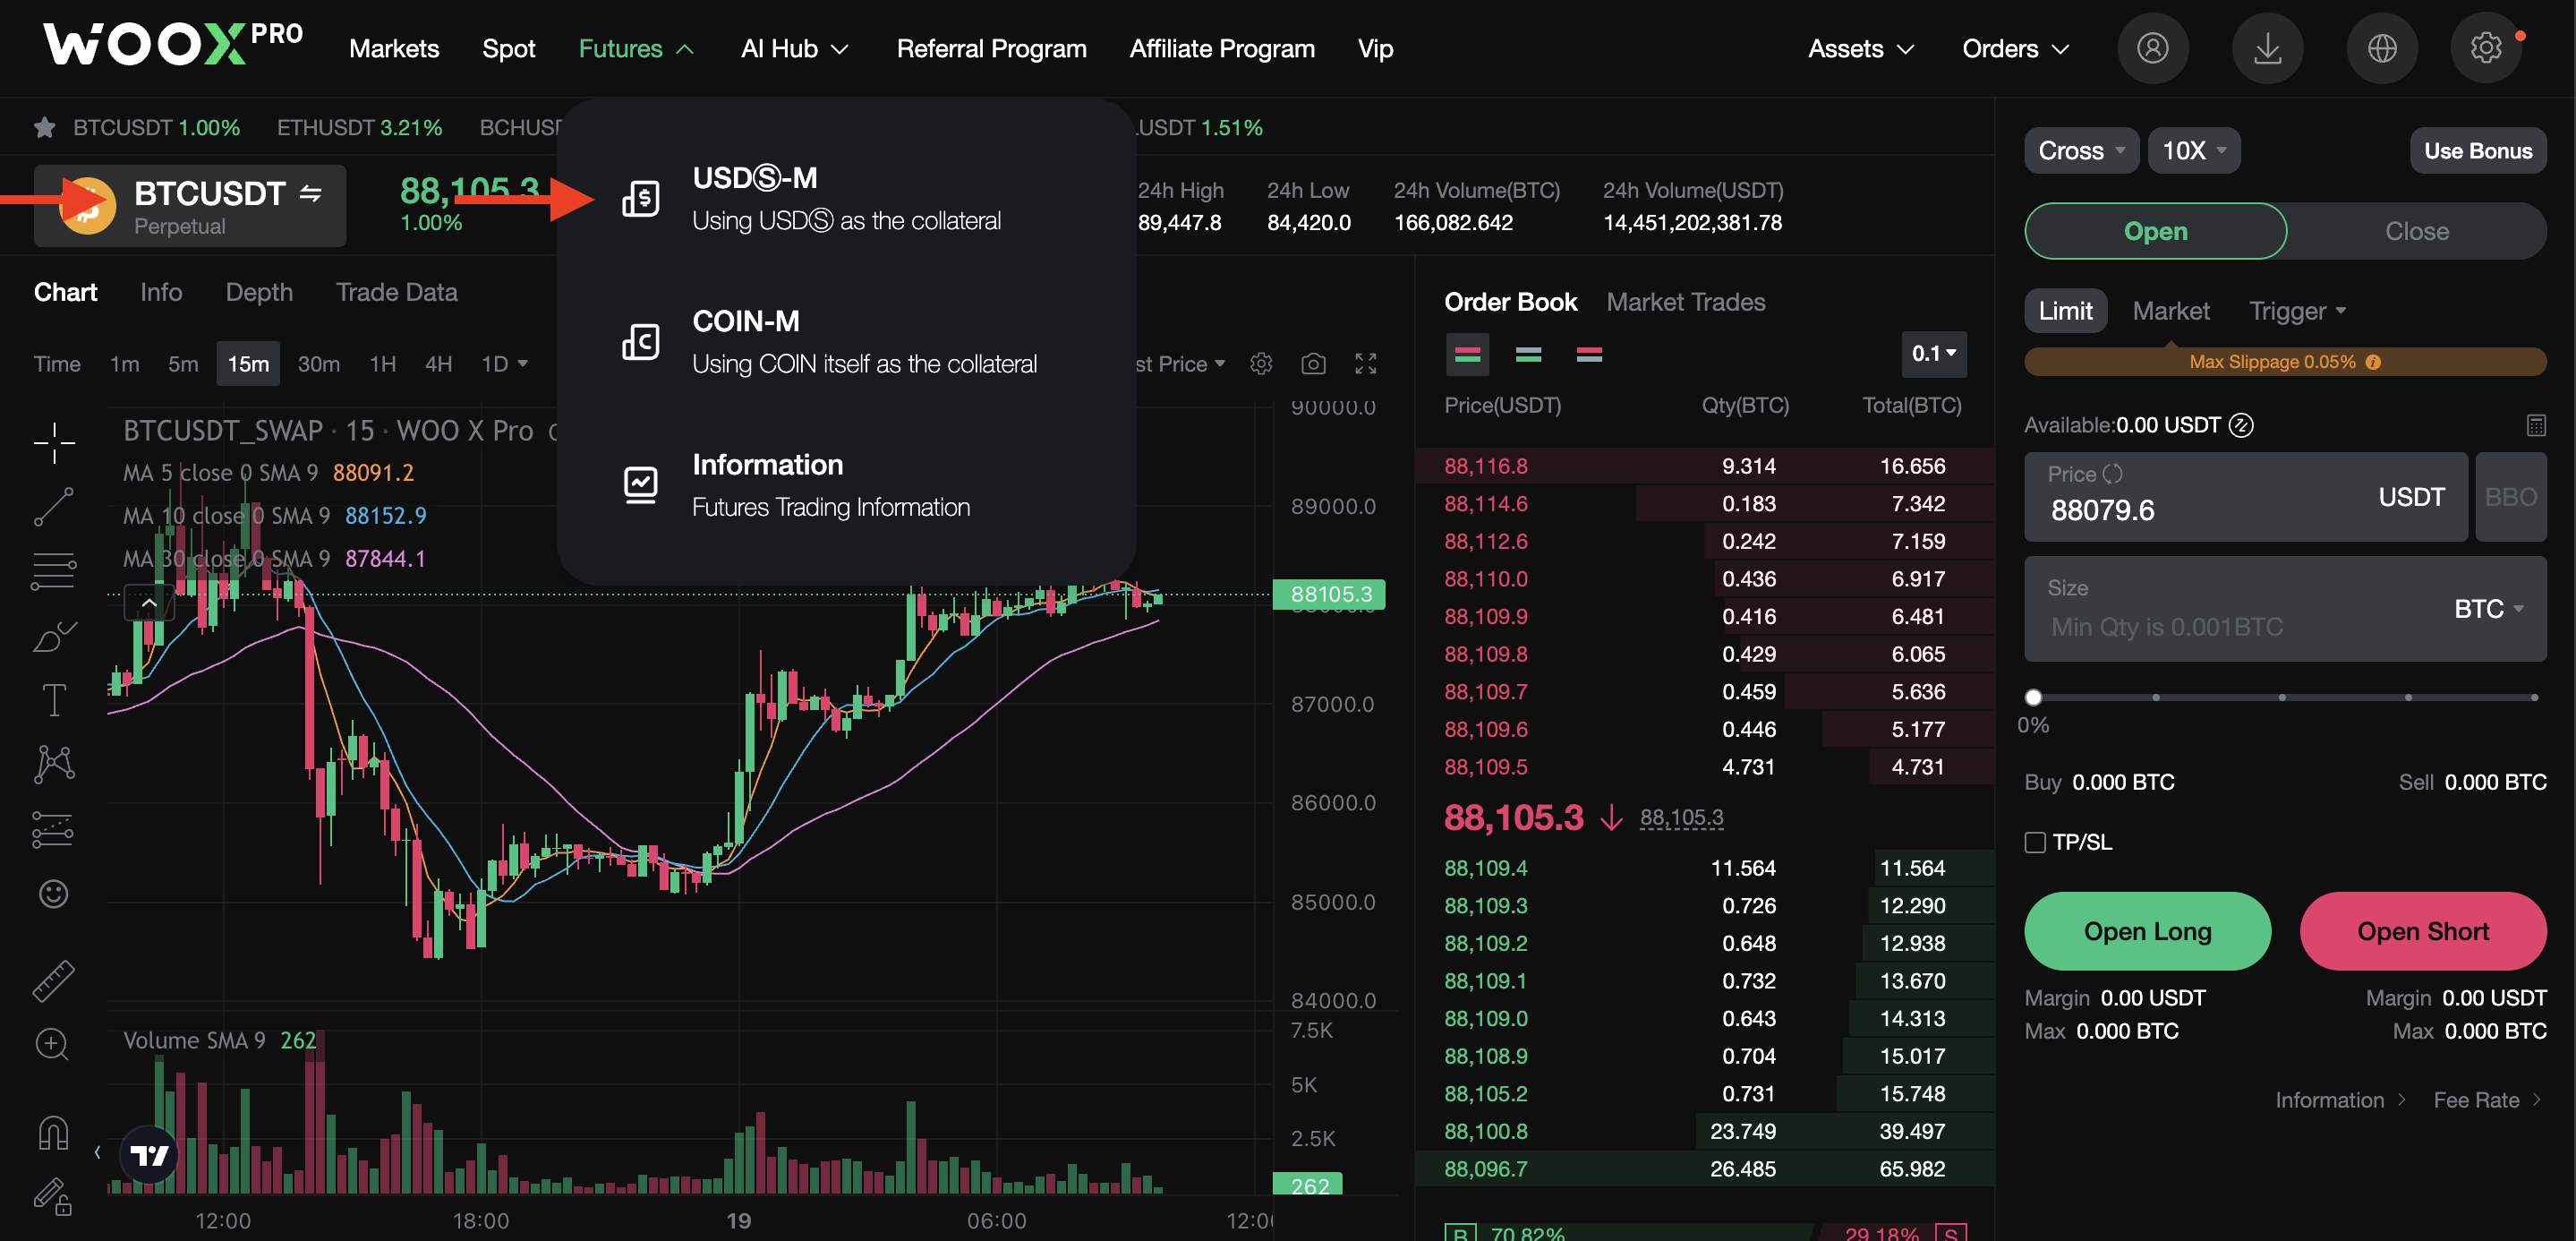
Task: Open the Information link below order form
Action: pos(2340,1100)
